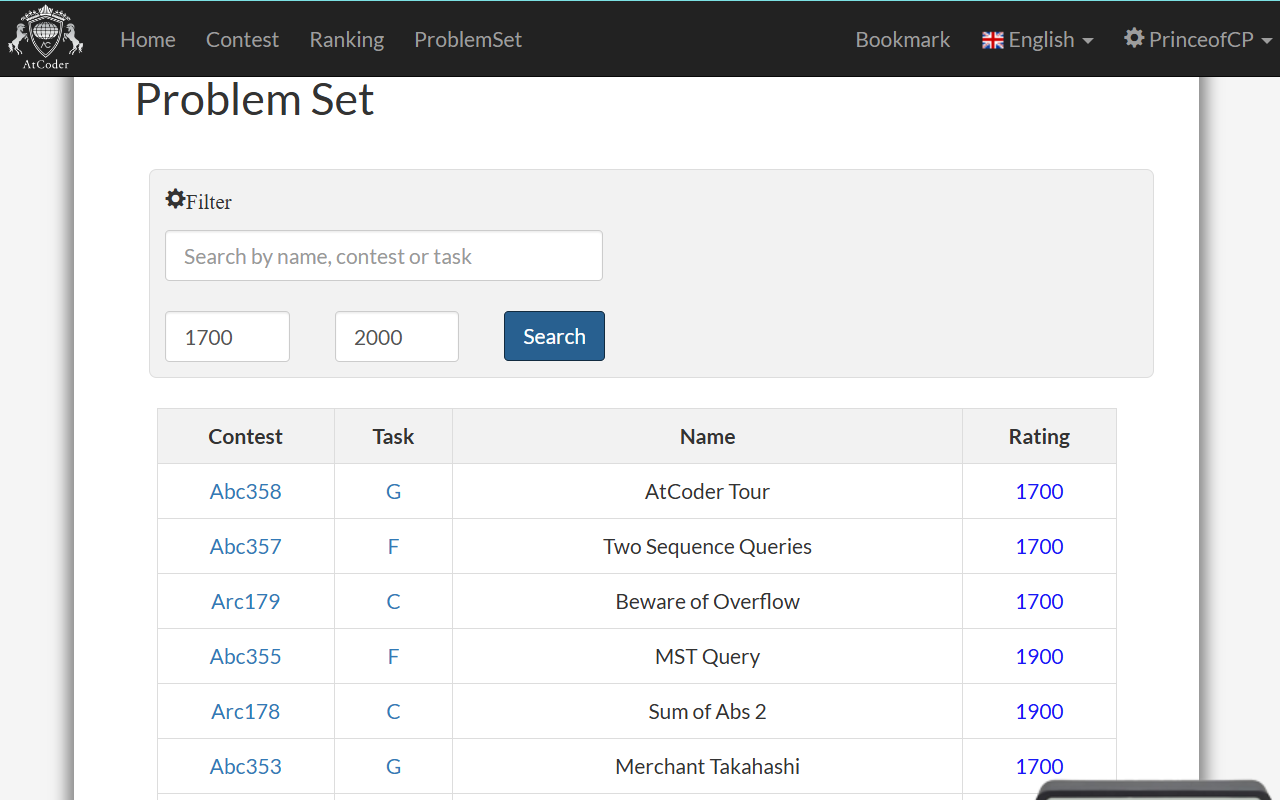Open the Ranking page

[x=346, y=40]
